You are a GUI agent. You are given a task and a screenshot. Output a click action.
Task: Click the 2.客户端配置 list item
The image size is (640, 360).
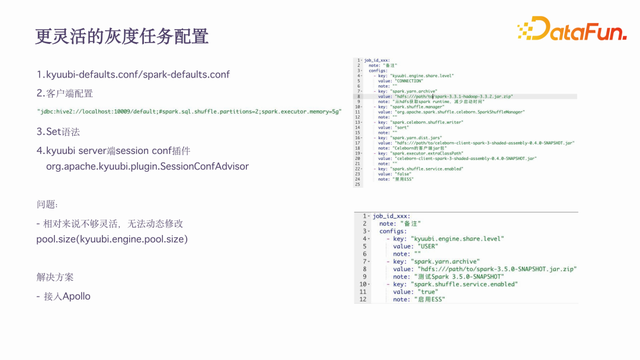pos(64,93)
